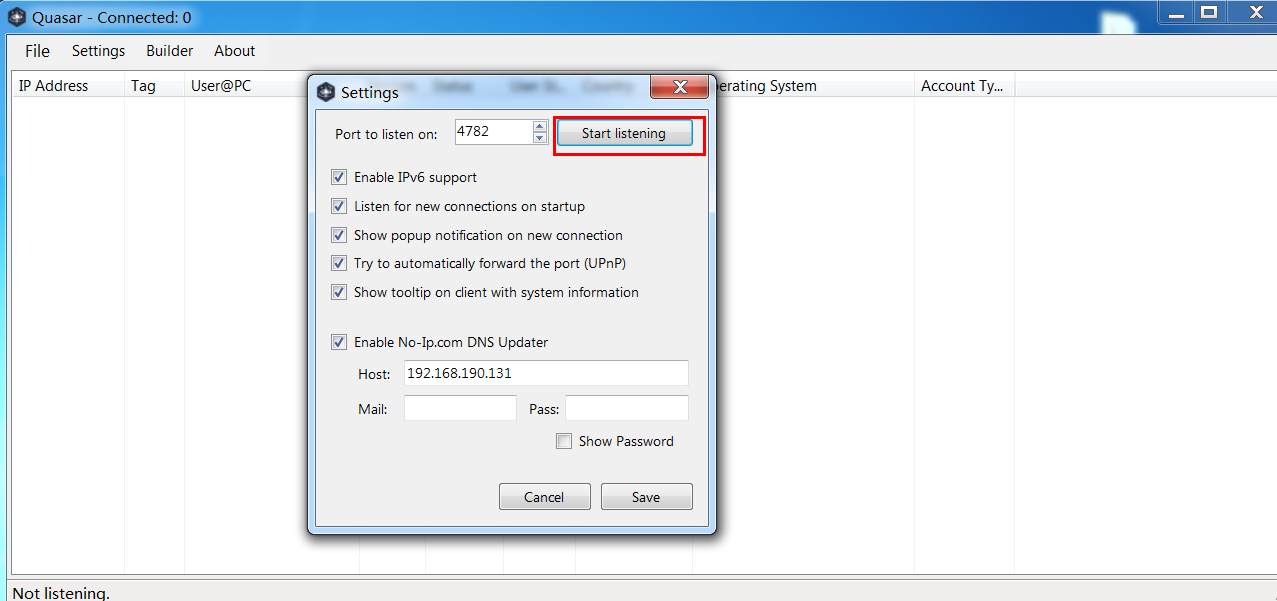Sort by IP Address column header

(x=68, y=86)
